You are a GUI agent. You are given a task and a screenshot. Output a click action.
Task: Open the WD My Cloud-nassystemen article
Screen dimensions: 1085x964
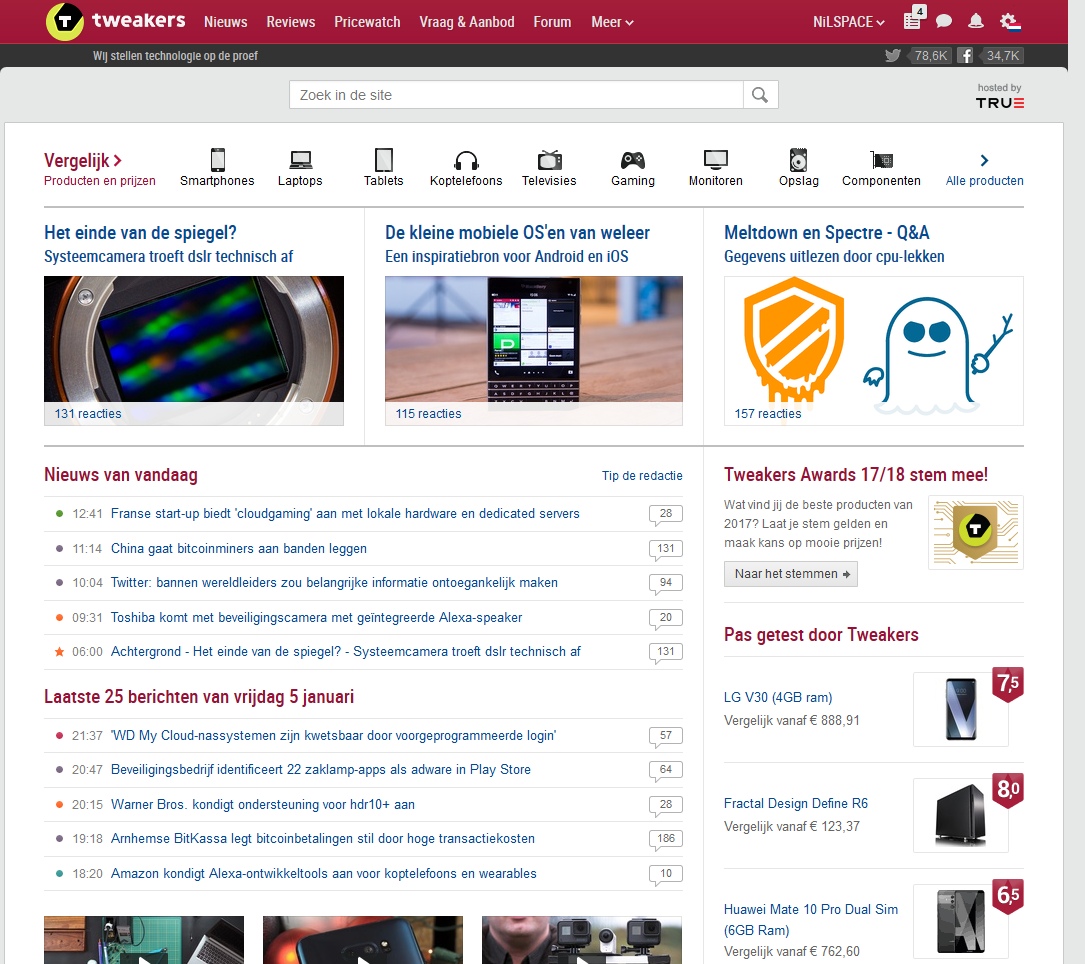[334, 735]
